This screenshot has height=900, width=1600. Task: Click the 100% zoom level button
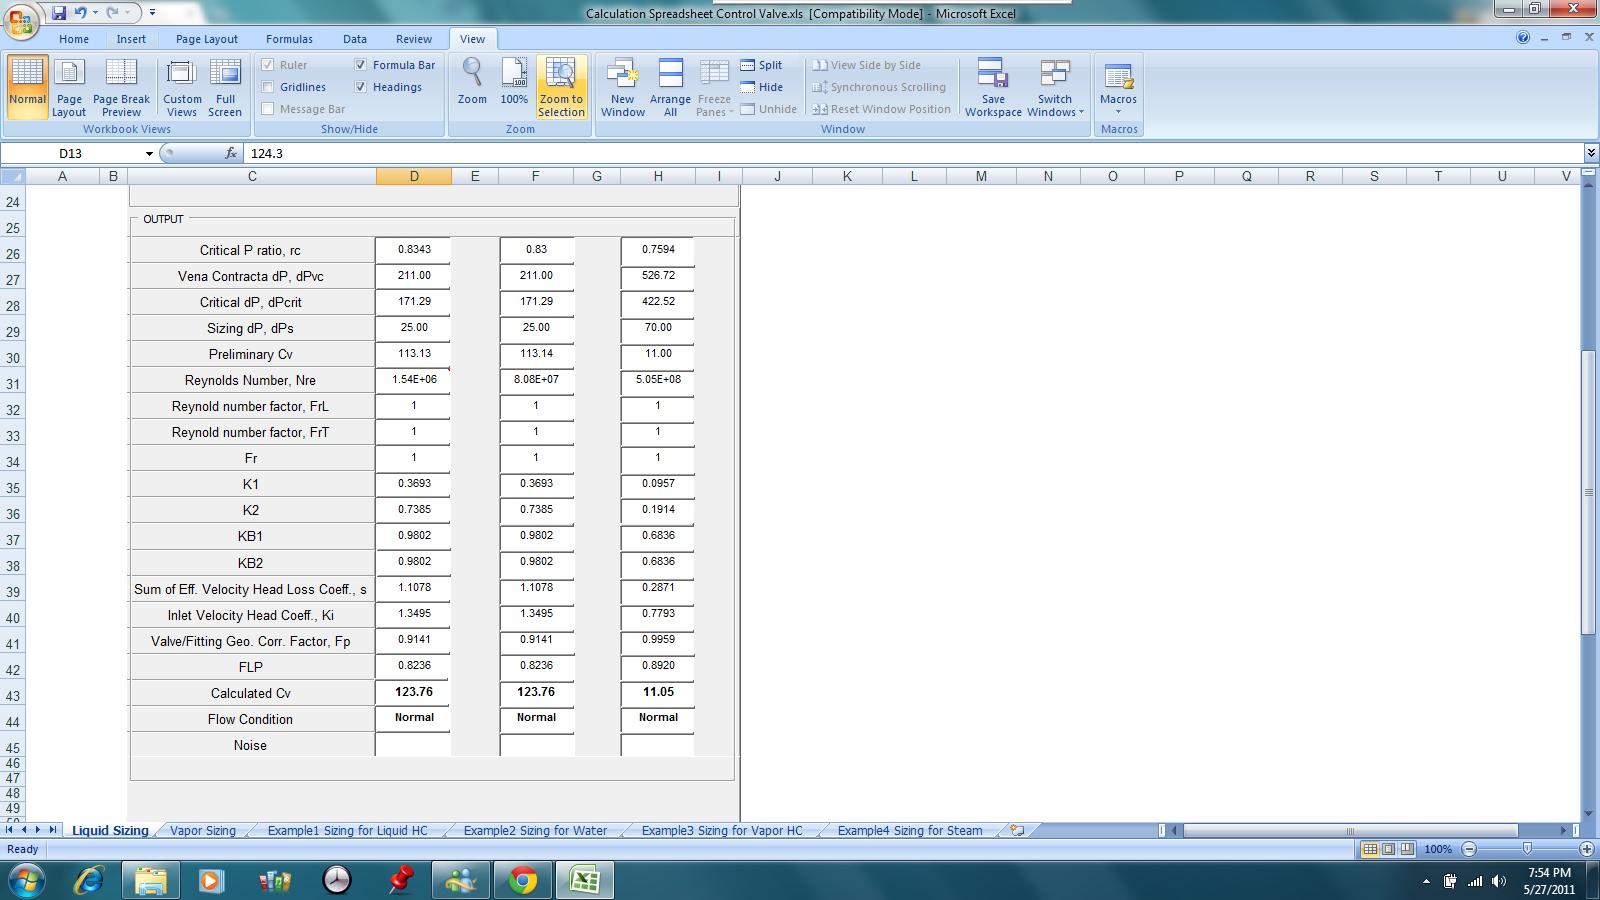tap(1438, 849)
